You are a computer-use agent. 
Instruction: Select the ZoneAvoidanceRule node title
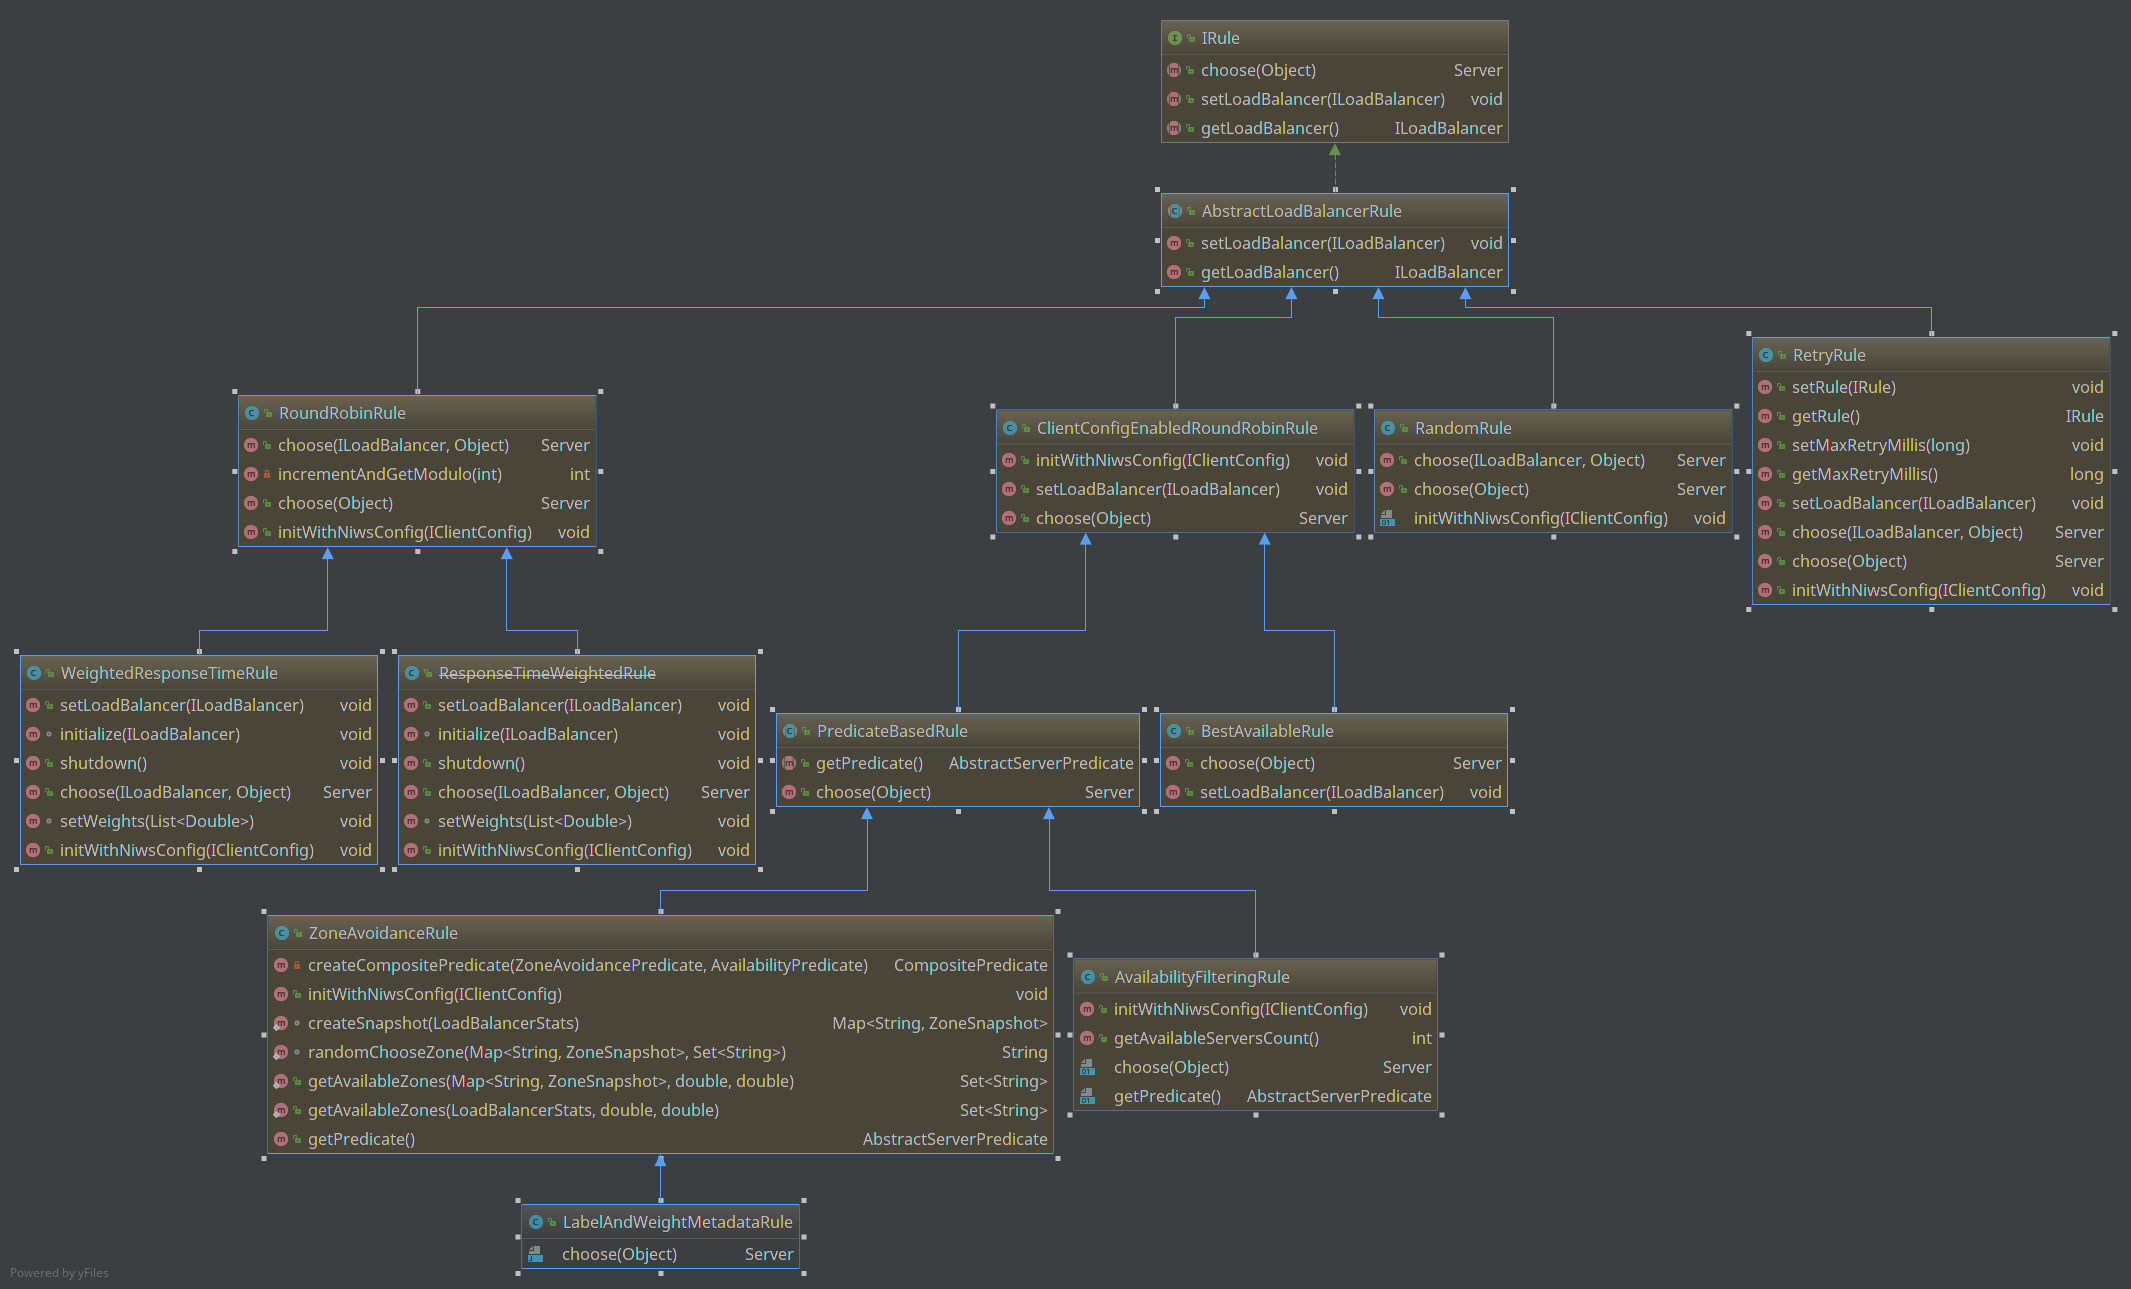[x=383, y=933]
